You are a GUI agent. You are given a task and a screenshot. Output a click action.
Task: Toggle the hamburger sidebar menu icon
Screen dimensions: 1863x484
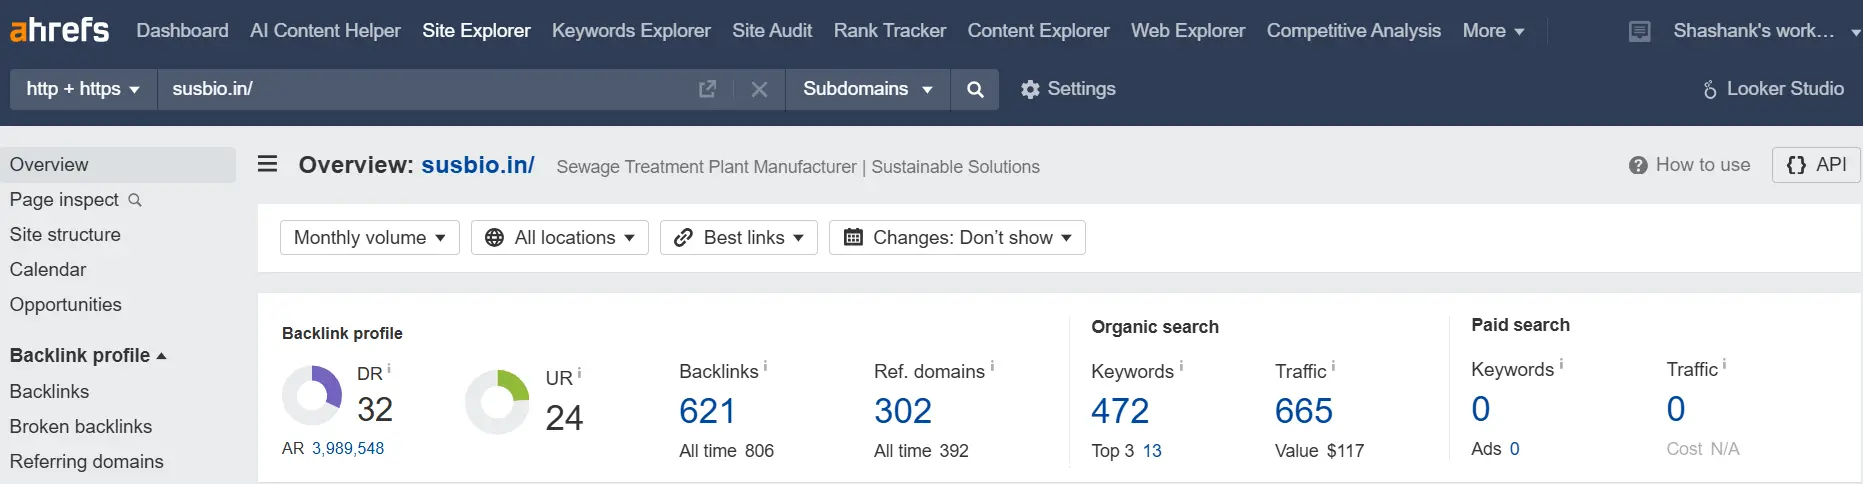pos(267,164)
